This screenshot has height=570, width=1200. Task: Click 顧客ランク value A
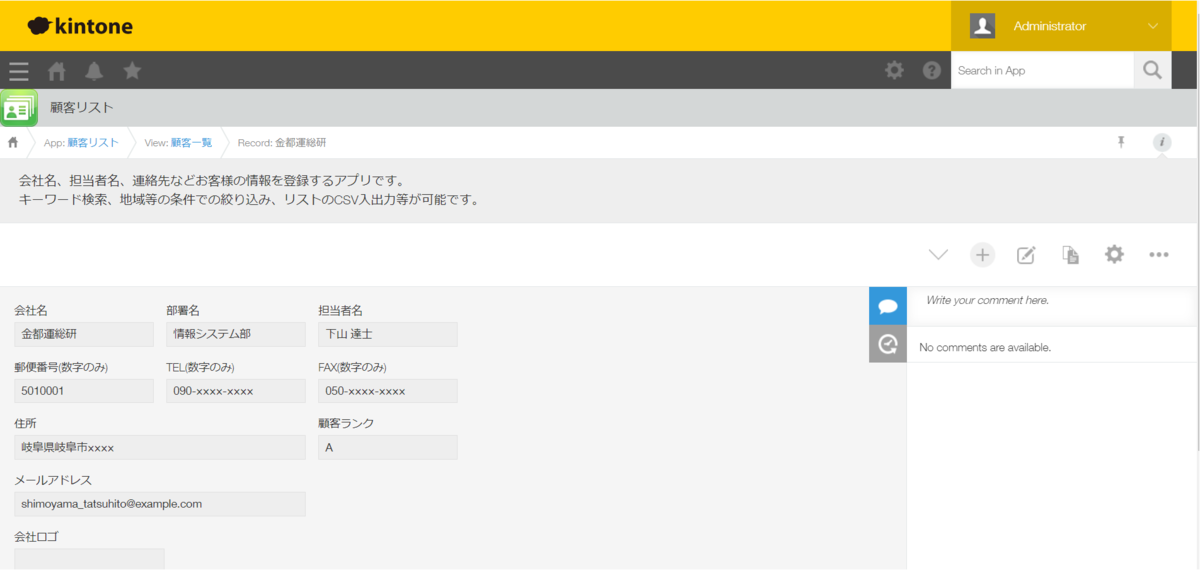[388, 447]
